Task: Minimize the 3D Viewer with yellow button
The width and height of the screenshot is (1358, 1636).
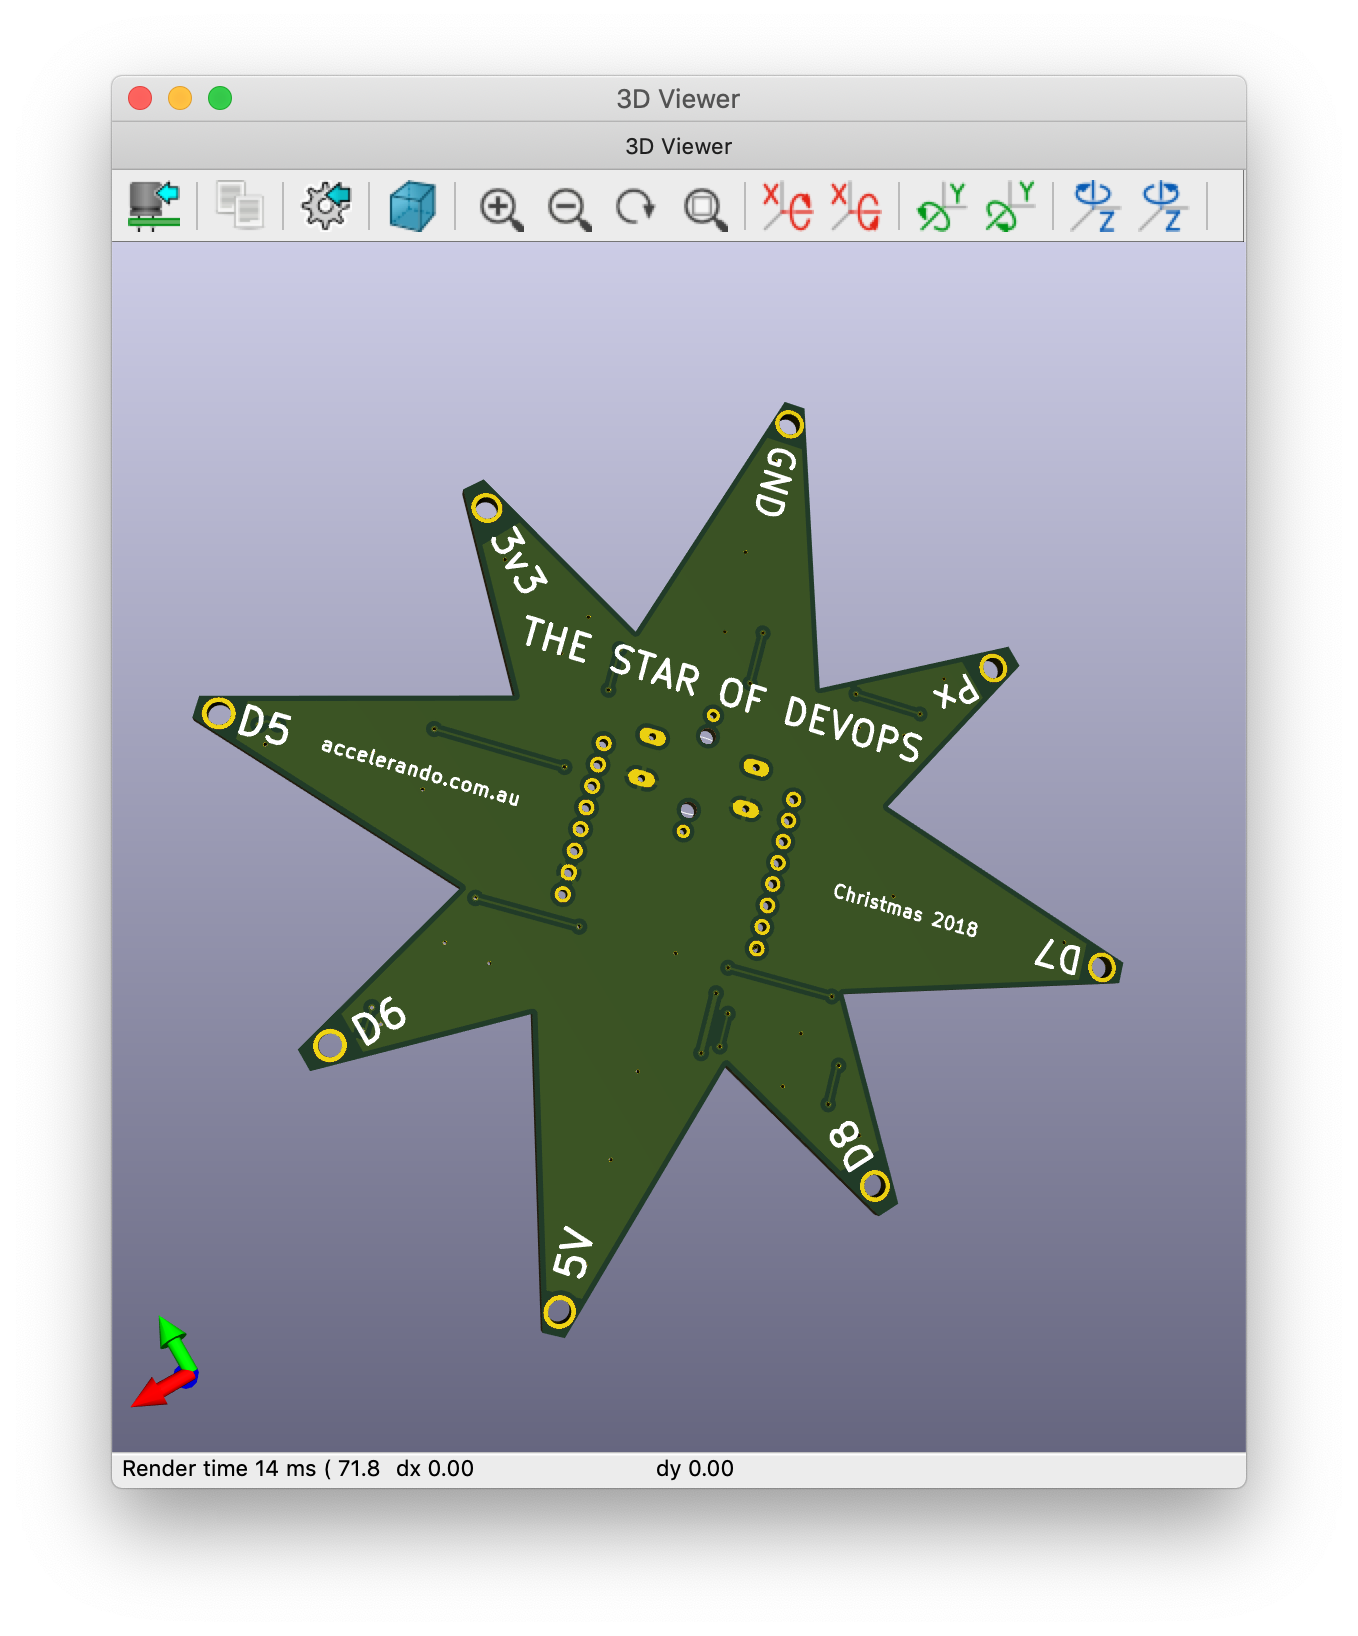Action: coord(180,98)
